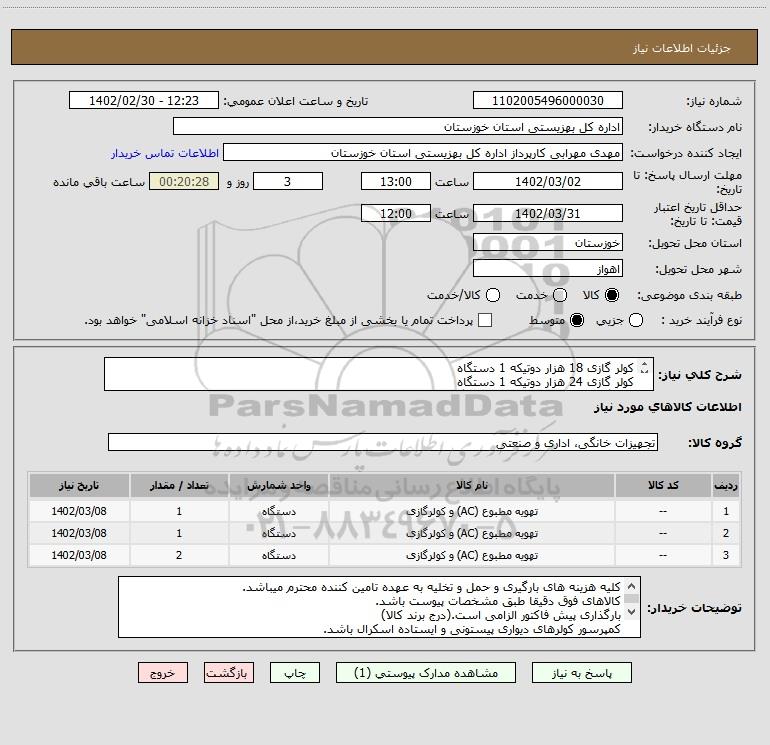Click the واحد شمارش column header
The width and height of the screenshot is (770, 745).
(x=278, y=485)
